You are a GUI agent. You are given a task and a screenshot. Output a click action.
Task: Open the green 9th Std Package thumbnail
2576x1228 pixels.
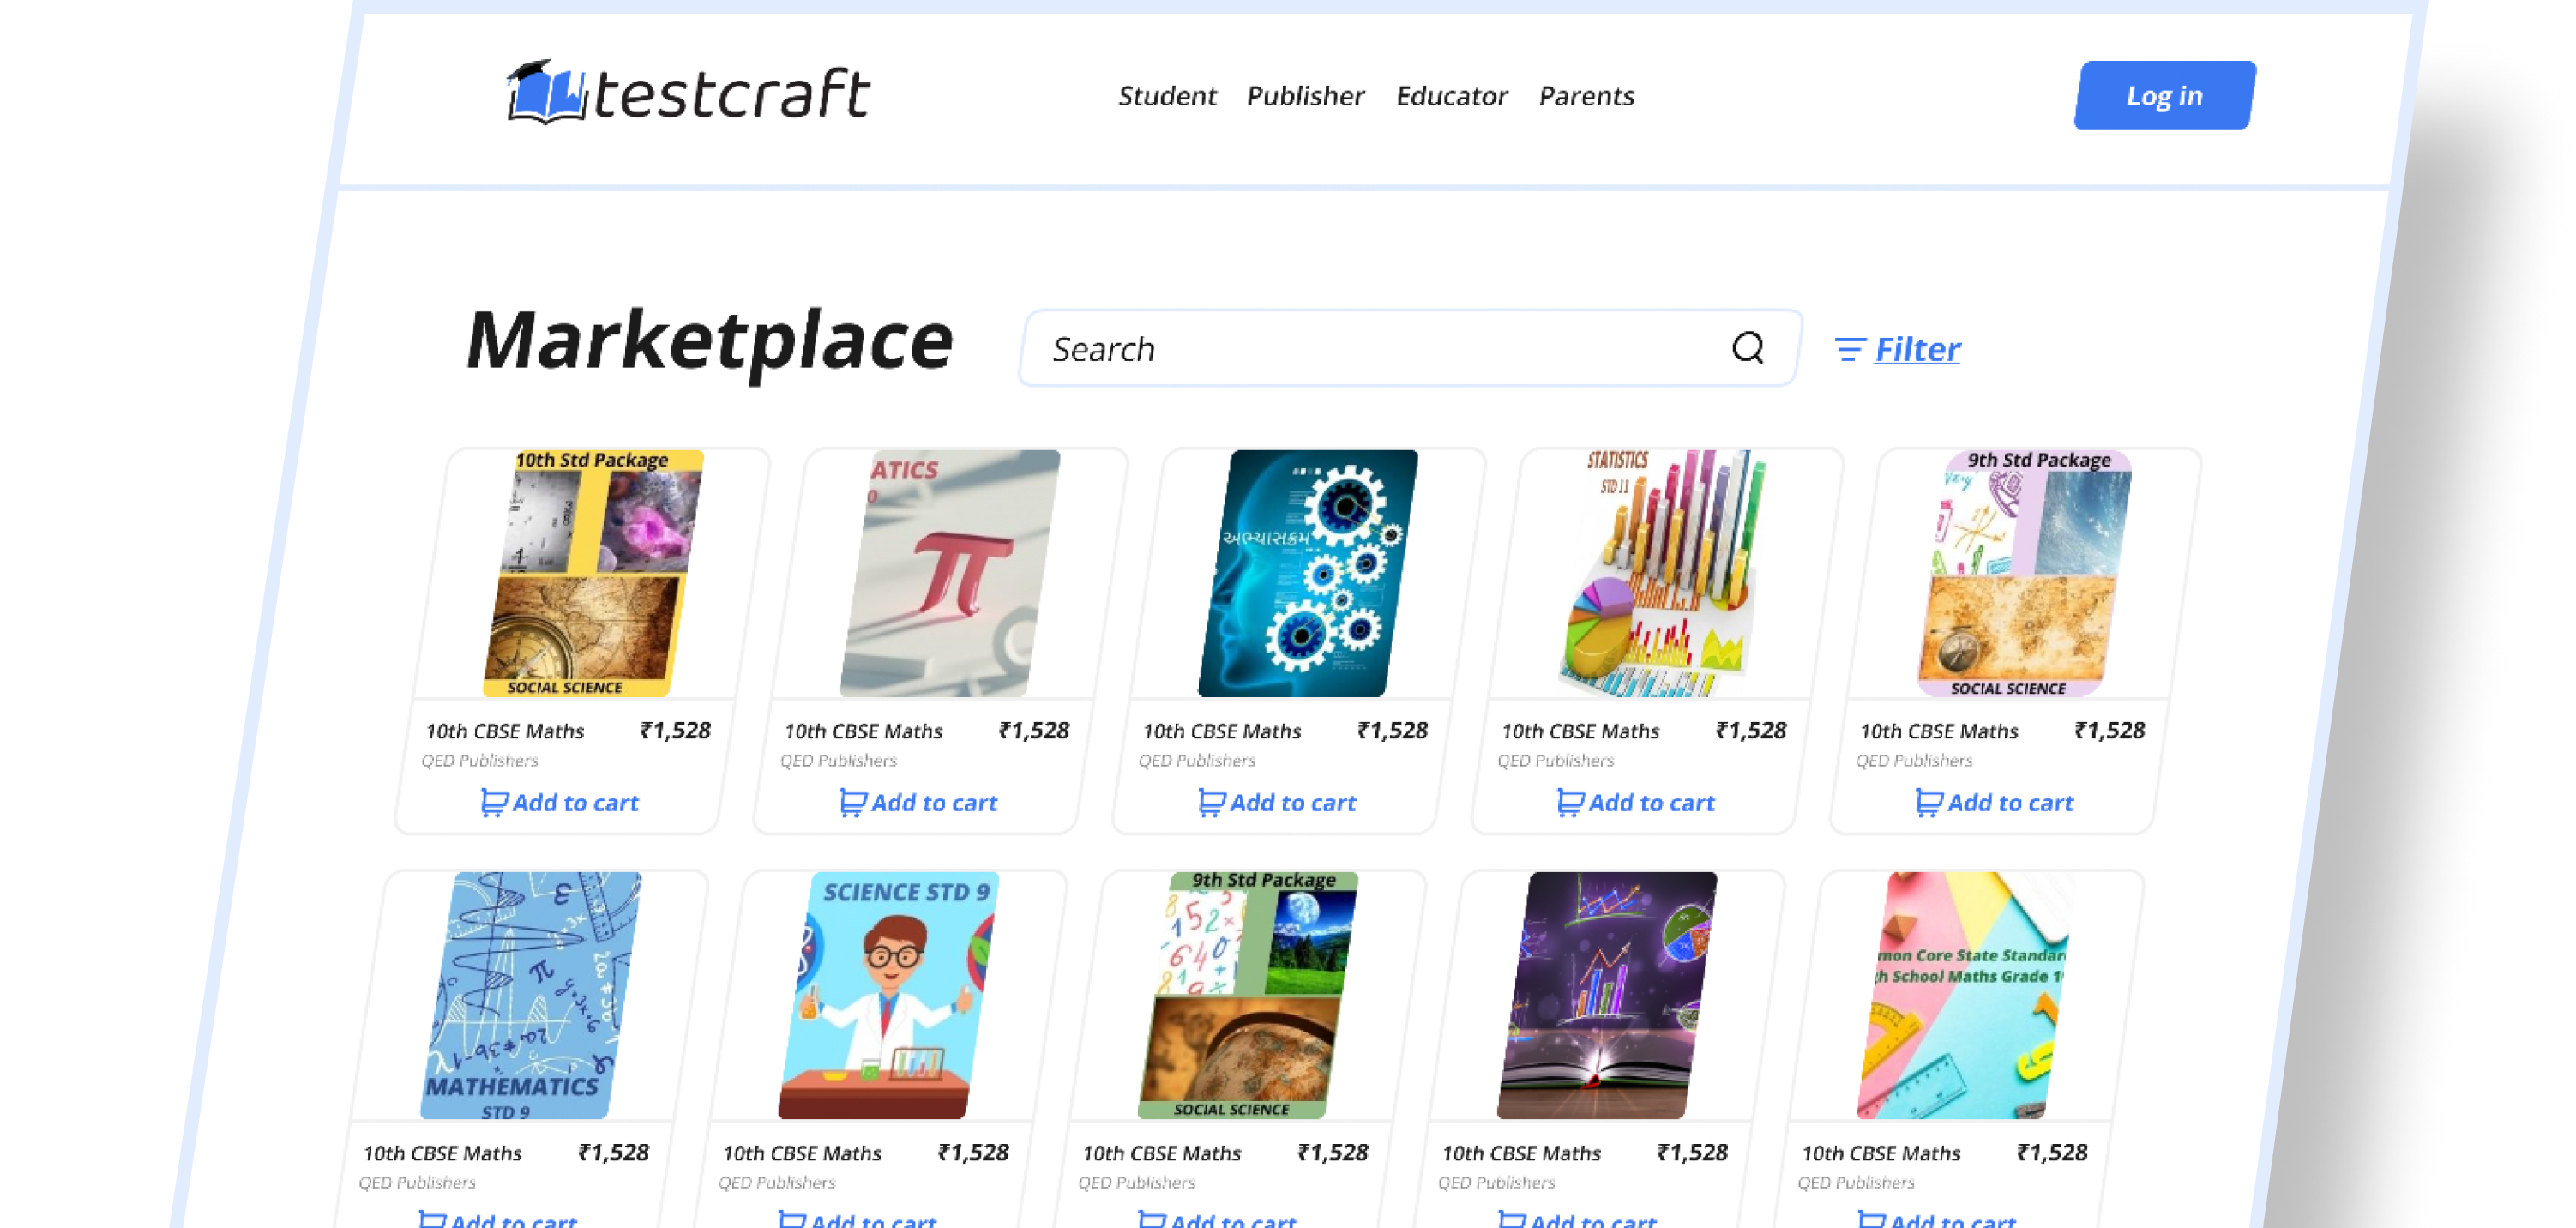pos(1248,995)
